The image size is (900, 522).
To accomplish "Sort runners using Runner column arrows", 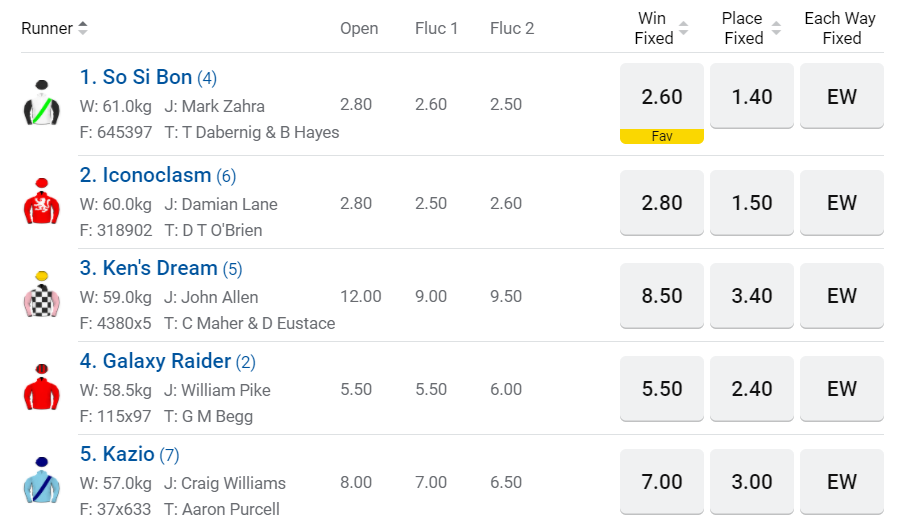I will [x=83, y=28].
